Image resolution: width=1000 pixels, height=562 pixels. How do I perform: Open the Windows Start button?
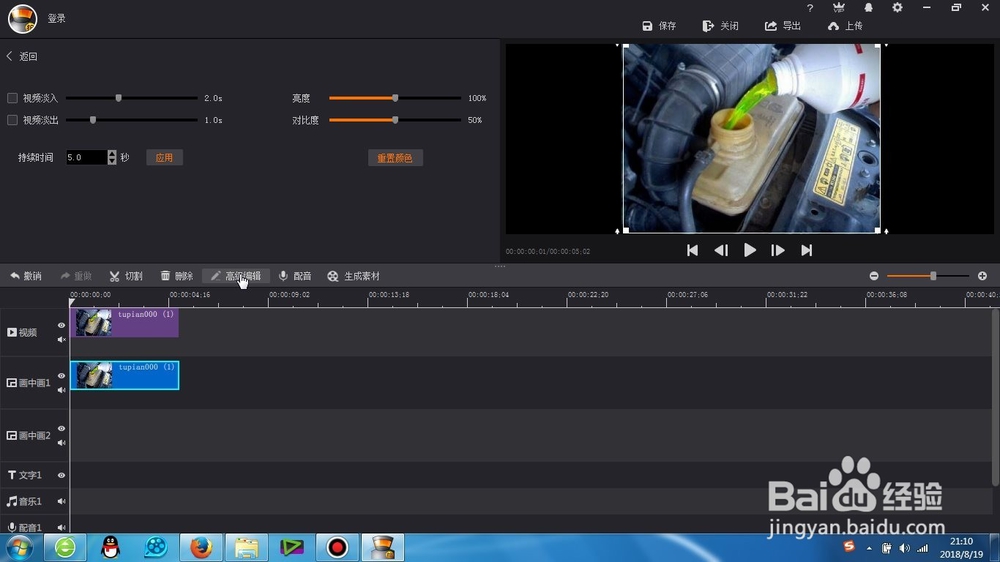[19, 548]
